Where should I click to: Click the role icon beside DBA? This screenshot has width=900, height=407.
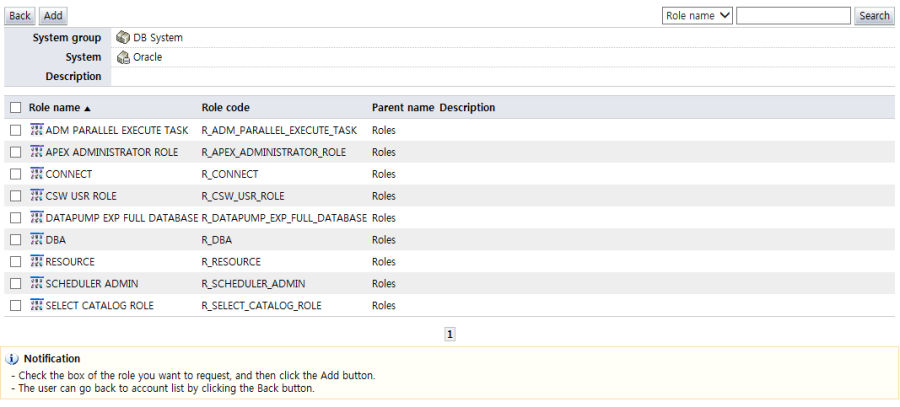click(37, 239)
